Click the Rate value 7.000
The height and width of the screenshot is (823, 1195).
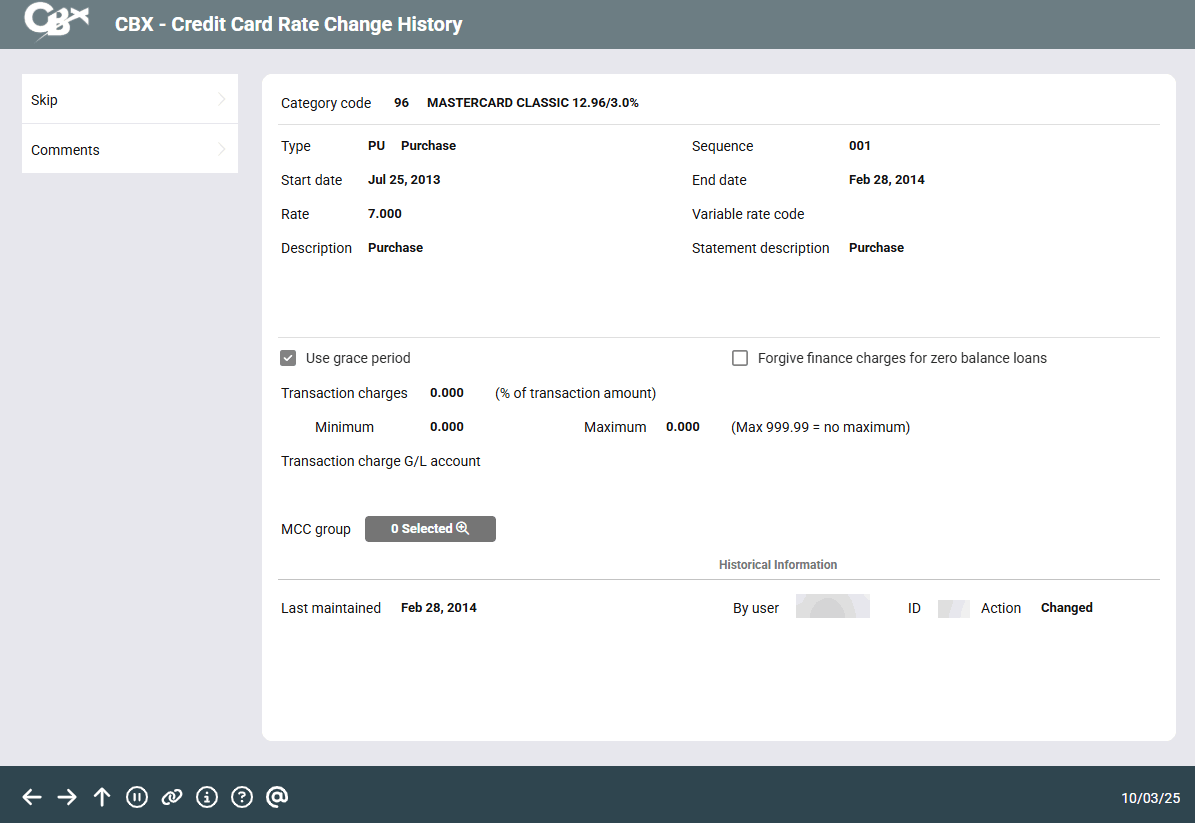tap(385, 214)
